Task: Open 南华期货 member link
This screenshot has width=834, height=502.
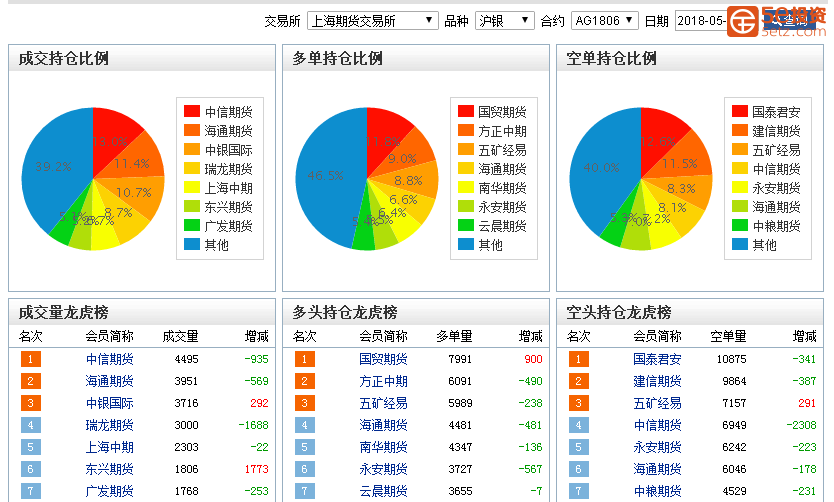Action: click(x=383, y=447)
